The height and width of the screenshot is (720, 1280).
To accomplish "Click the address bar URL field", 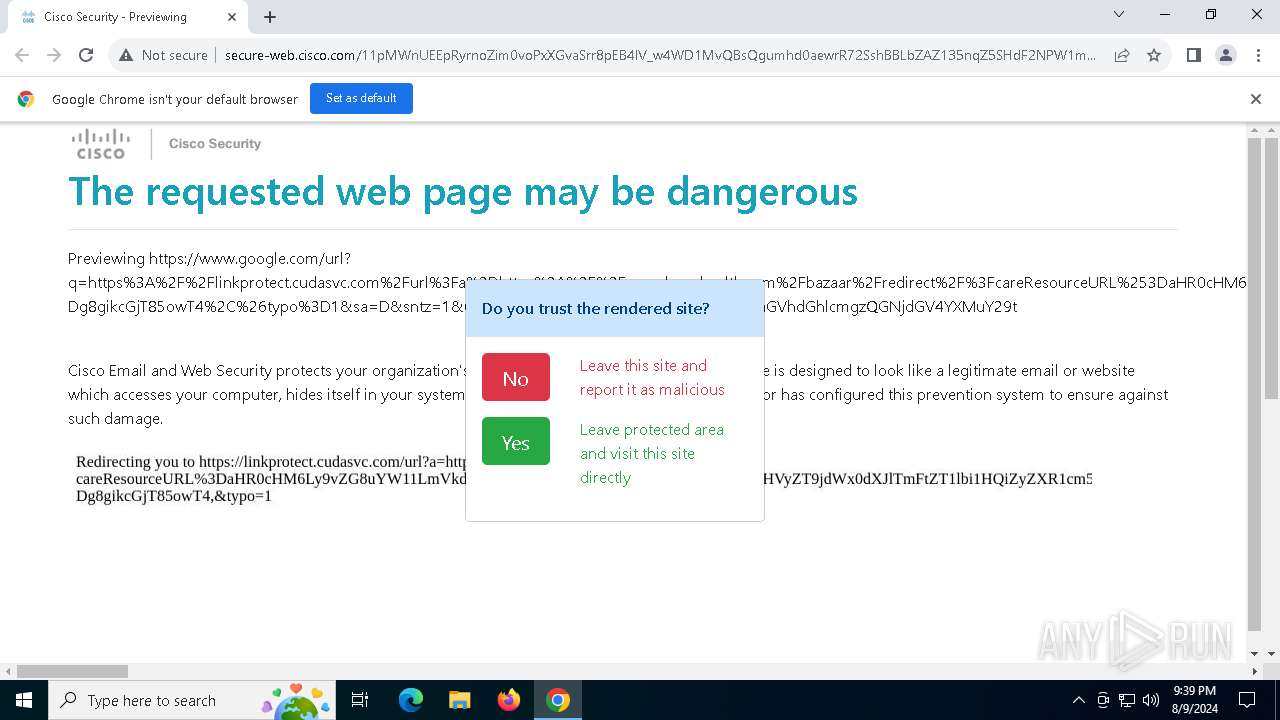I will click(x=660, y=55).
